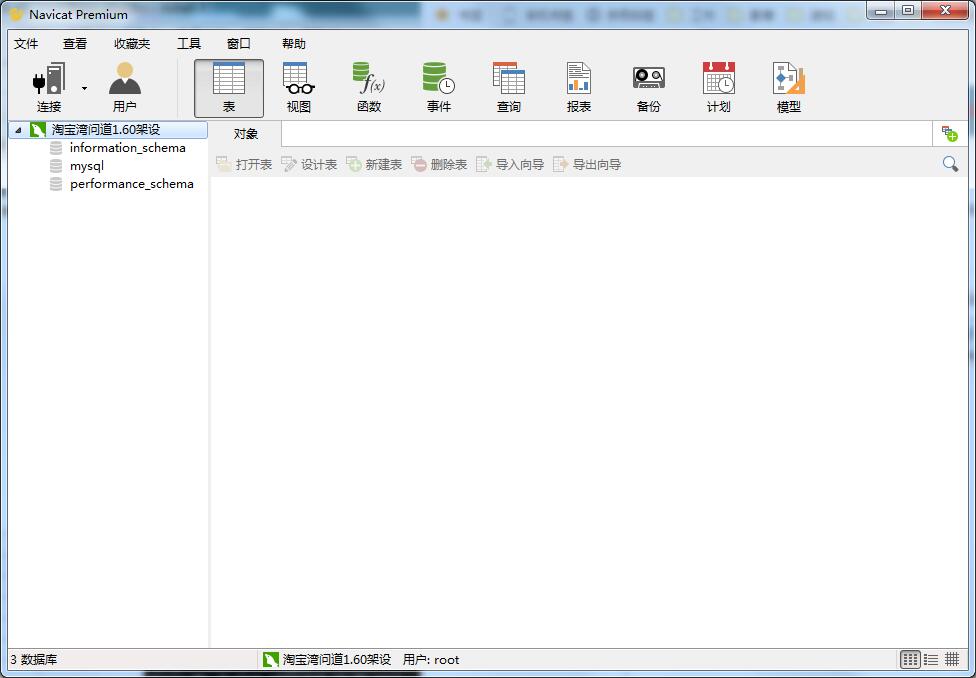Screen dimensions: 976x678
Task: Click the search magnifier icon
Action: tap(950, 164)
